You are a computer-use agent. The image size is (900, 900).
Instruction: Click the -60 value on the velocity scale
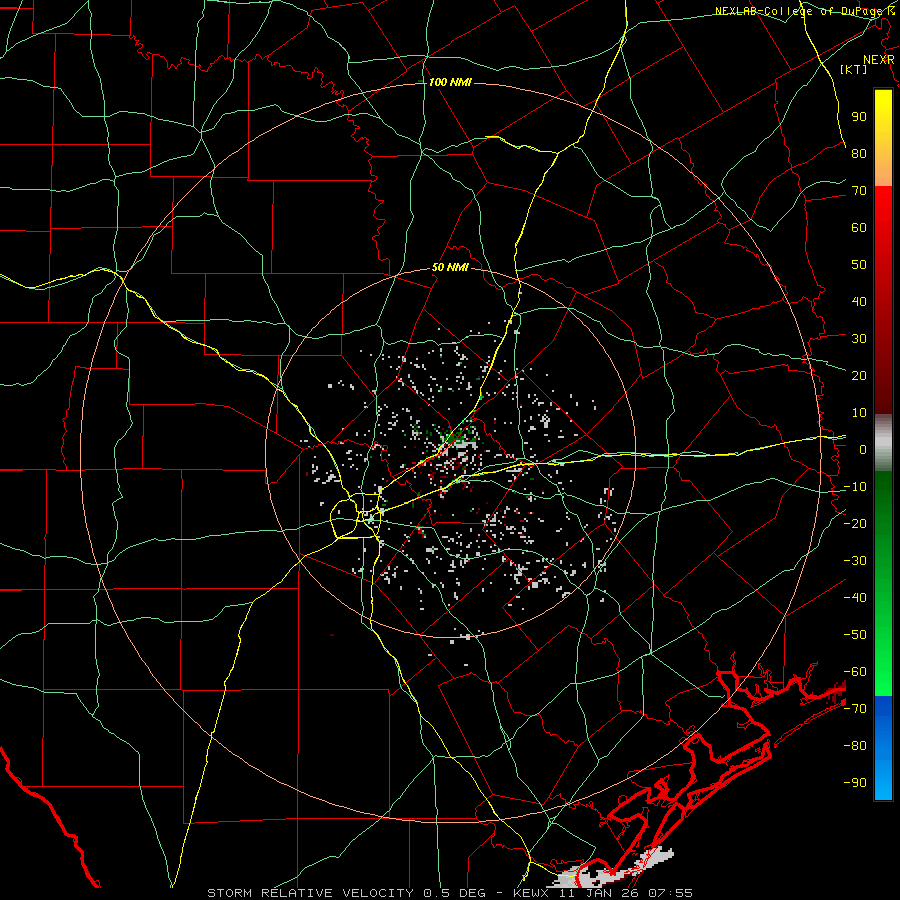click(x=855, y=672)
